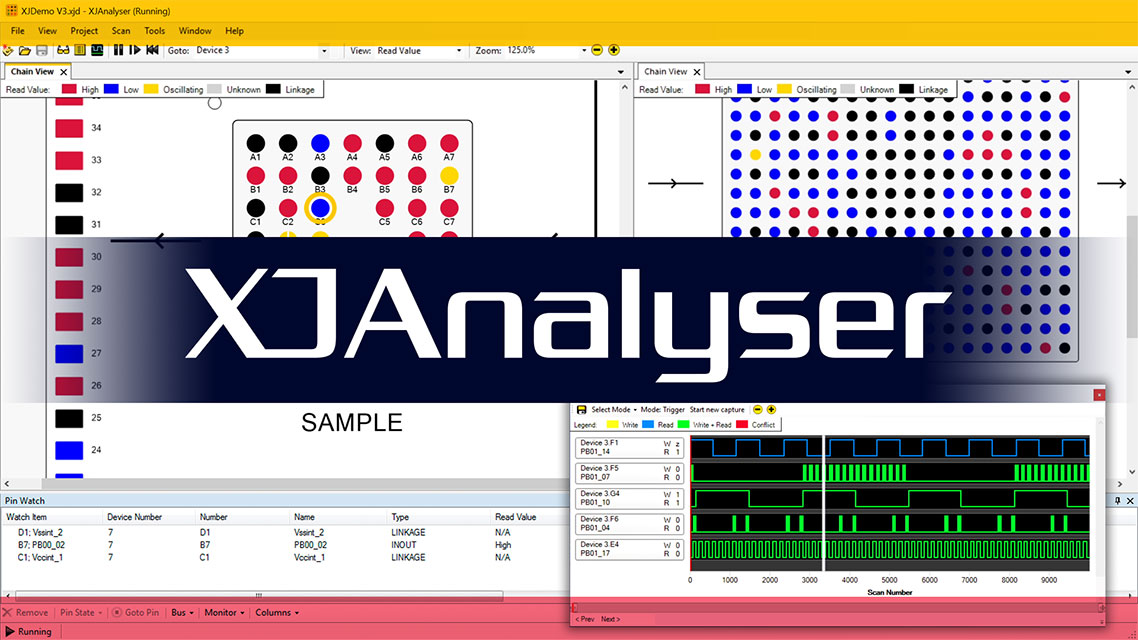
Task: Click the red swatch beside pin 34
Action: point(69,128)
